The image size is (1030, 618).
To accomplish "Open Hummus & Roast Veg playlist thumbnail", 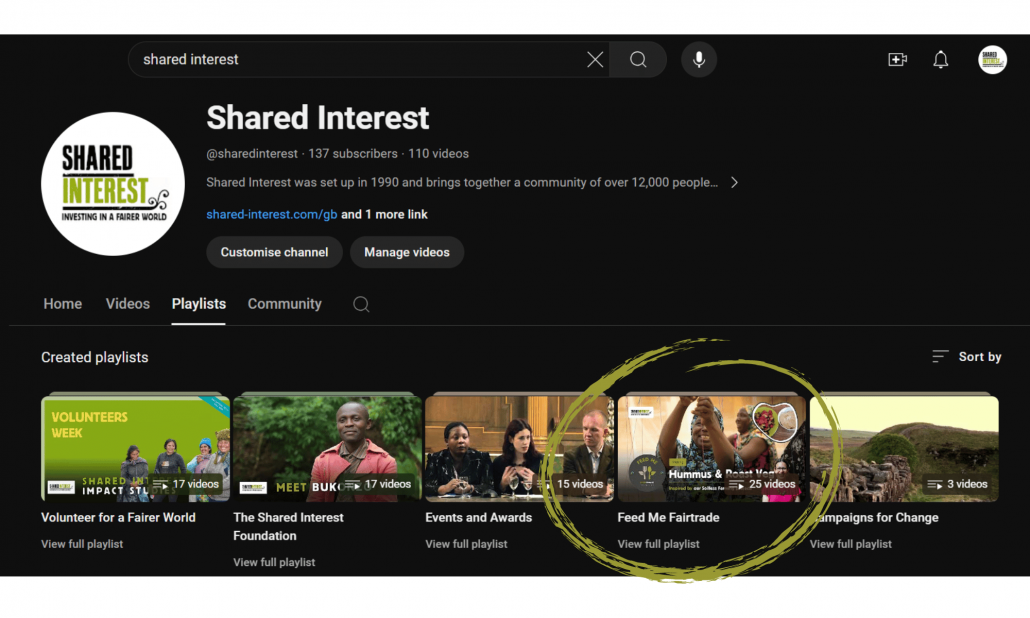I will tap(711, 449).
